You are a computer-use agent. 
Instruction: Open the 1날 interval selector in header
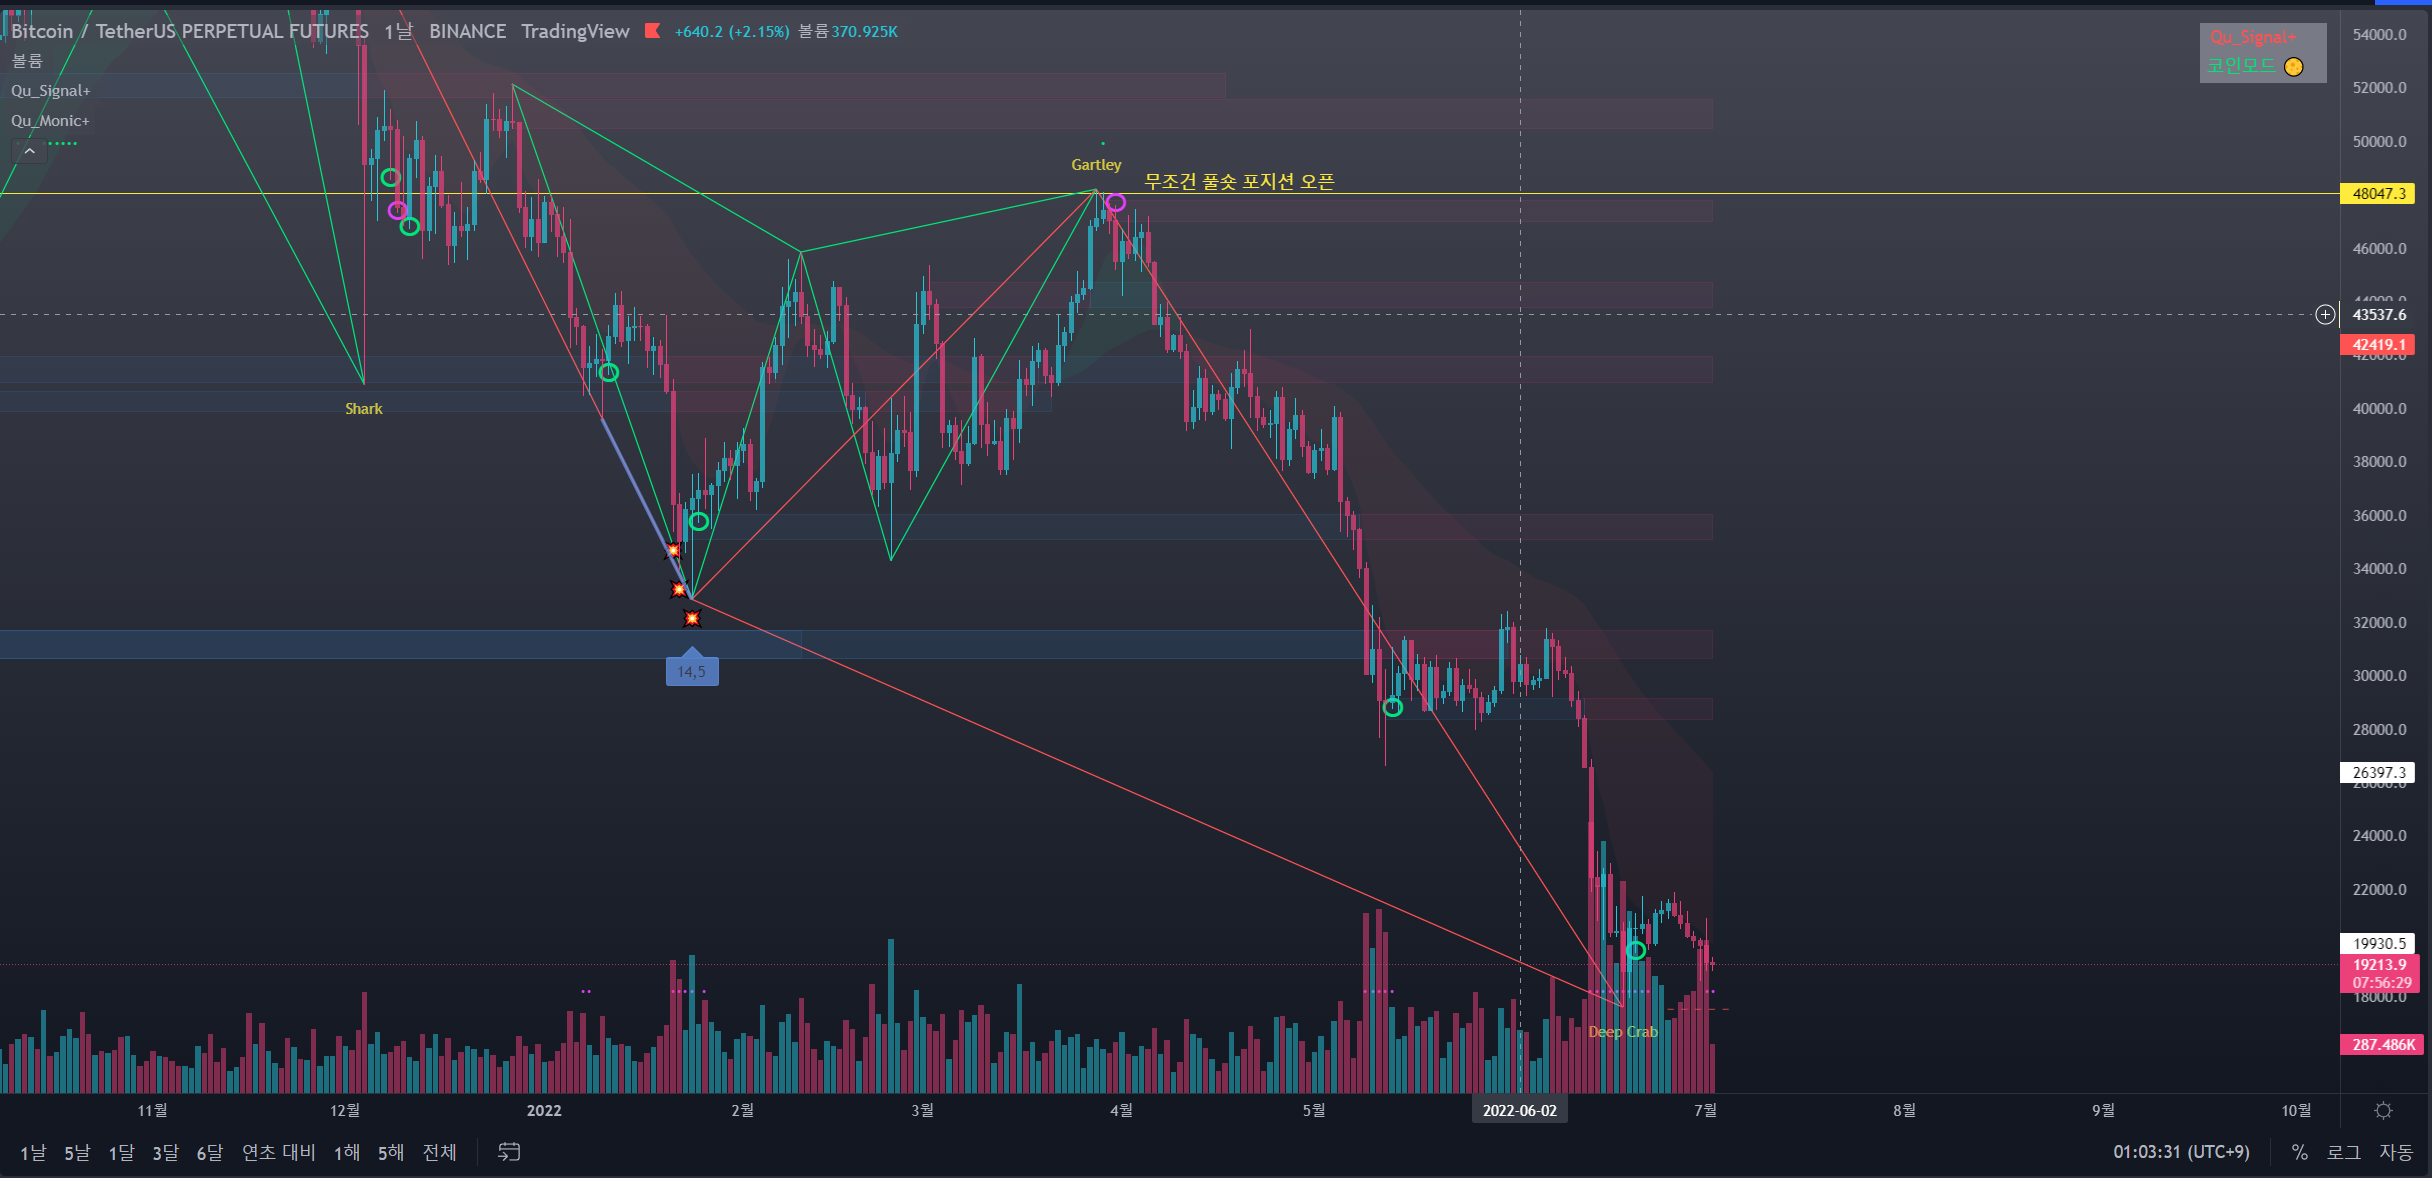pyautogui.click(x=398, y=31)
